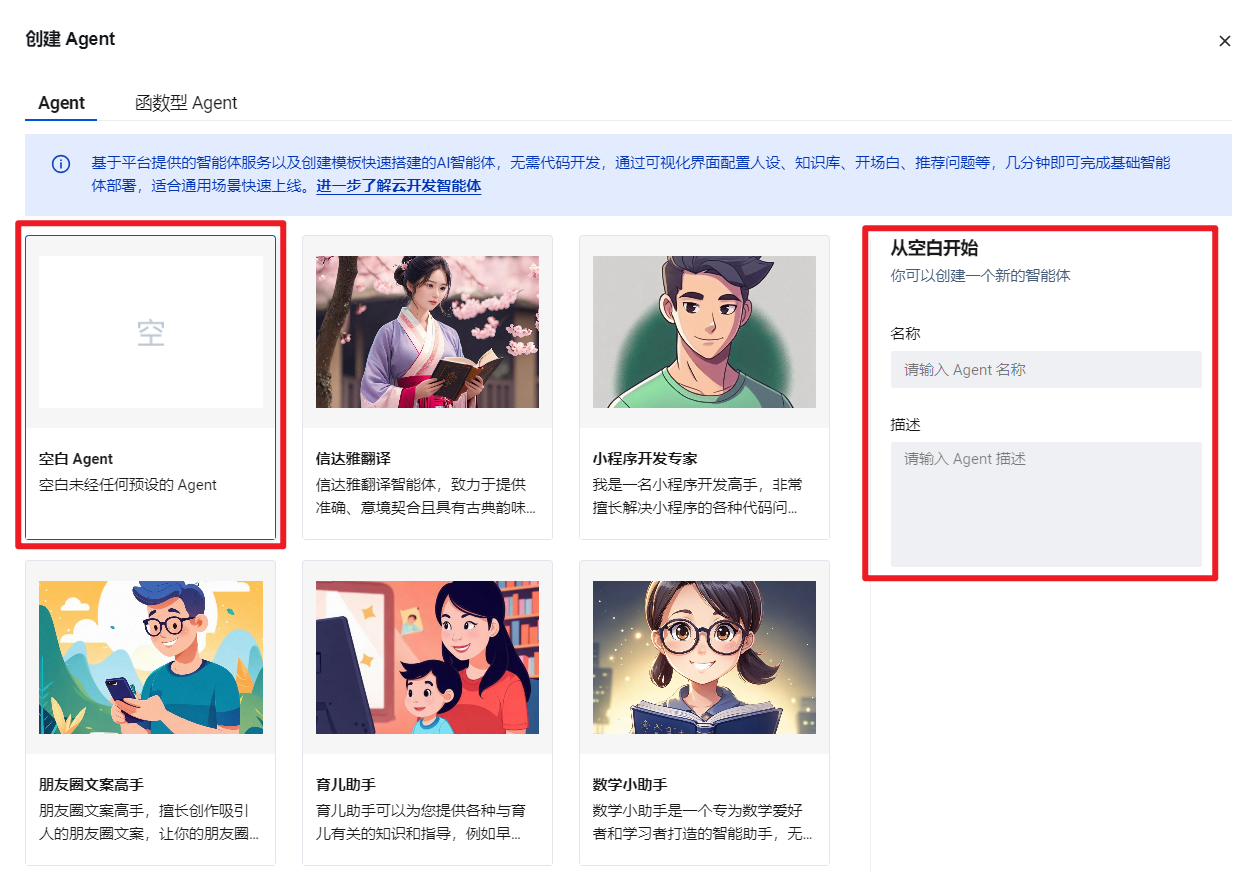Focus the 请输入 Agent 描述 text area
Image resolution: width=1258 pixels, height=872 pixels.
[x=1046, y=504]
